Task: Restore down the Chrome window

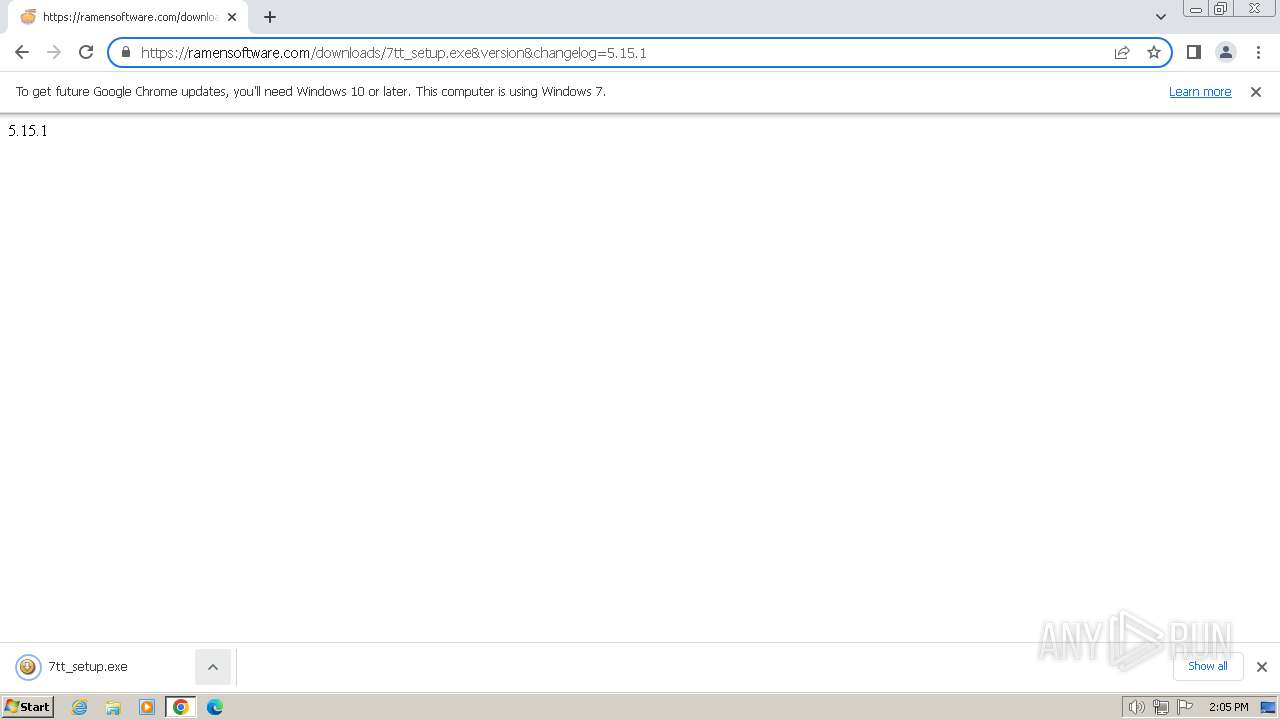Action: (x=1221, y=9)
